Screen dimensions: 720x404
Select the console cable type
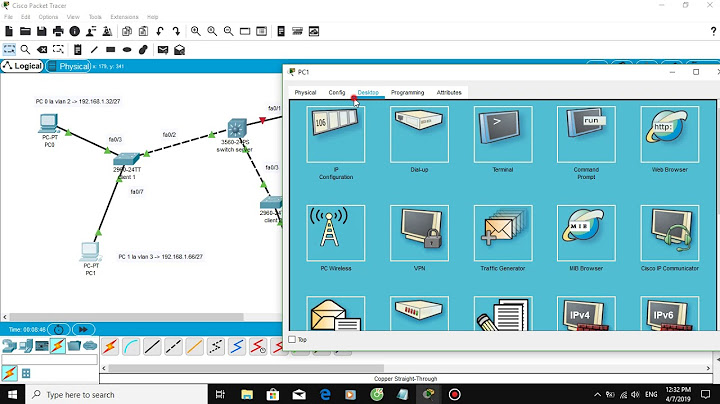[131, 347]
